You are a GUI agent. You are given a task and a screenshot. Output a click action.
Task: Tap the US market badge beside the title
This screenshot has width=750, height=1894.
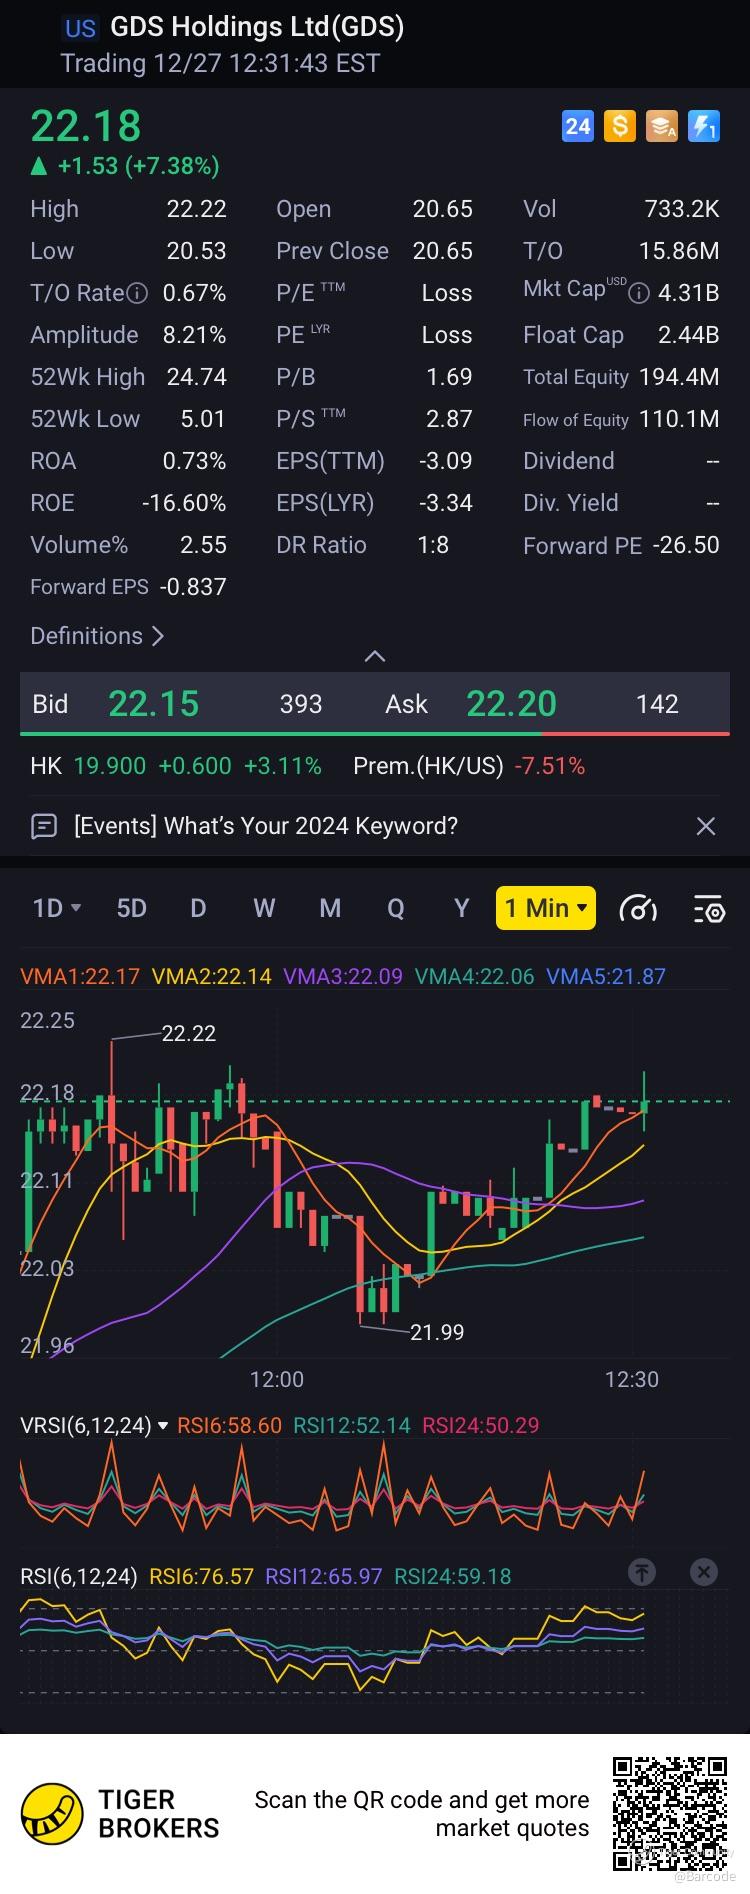click(81, 28)
